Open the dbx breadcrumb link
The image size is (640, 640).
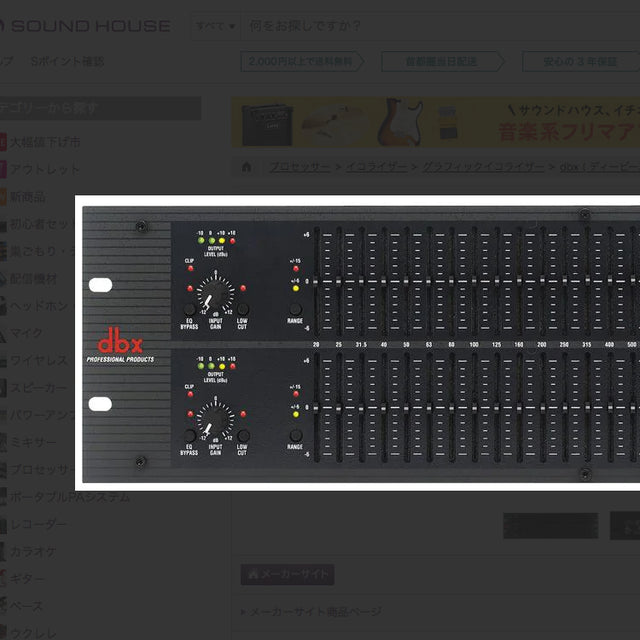tap(600, 167)
